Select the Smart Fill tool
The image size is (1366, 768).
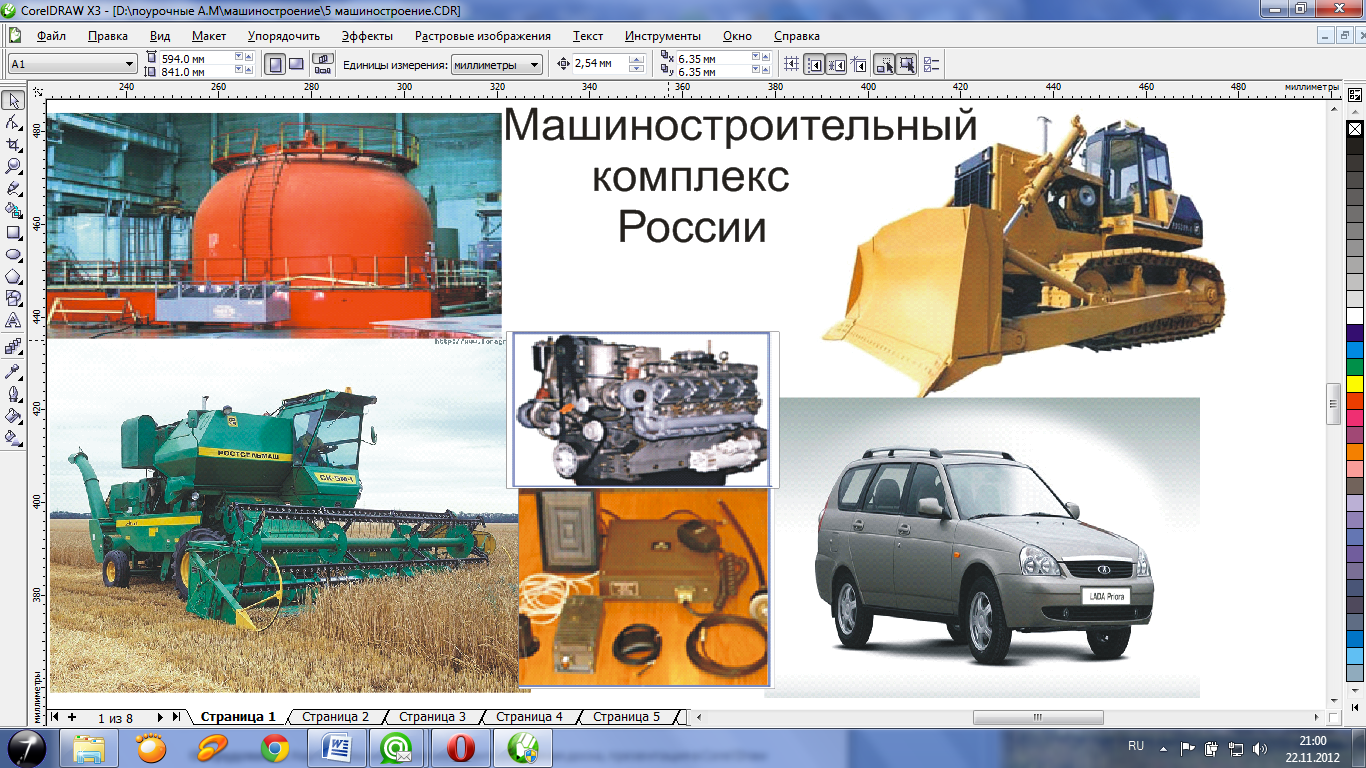click(14, 210)
